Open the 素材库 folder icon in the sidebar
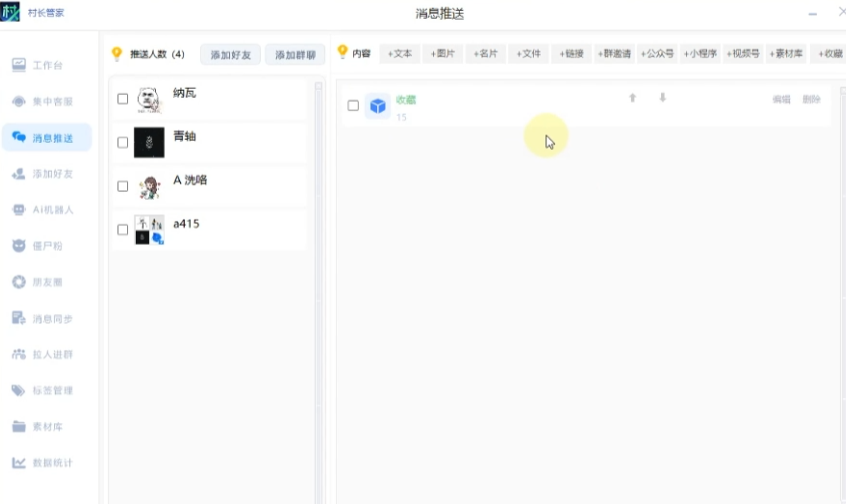Screen dimensions: 846x504 pyautogui.click(x=19, y=426)
